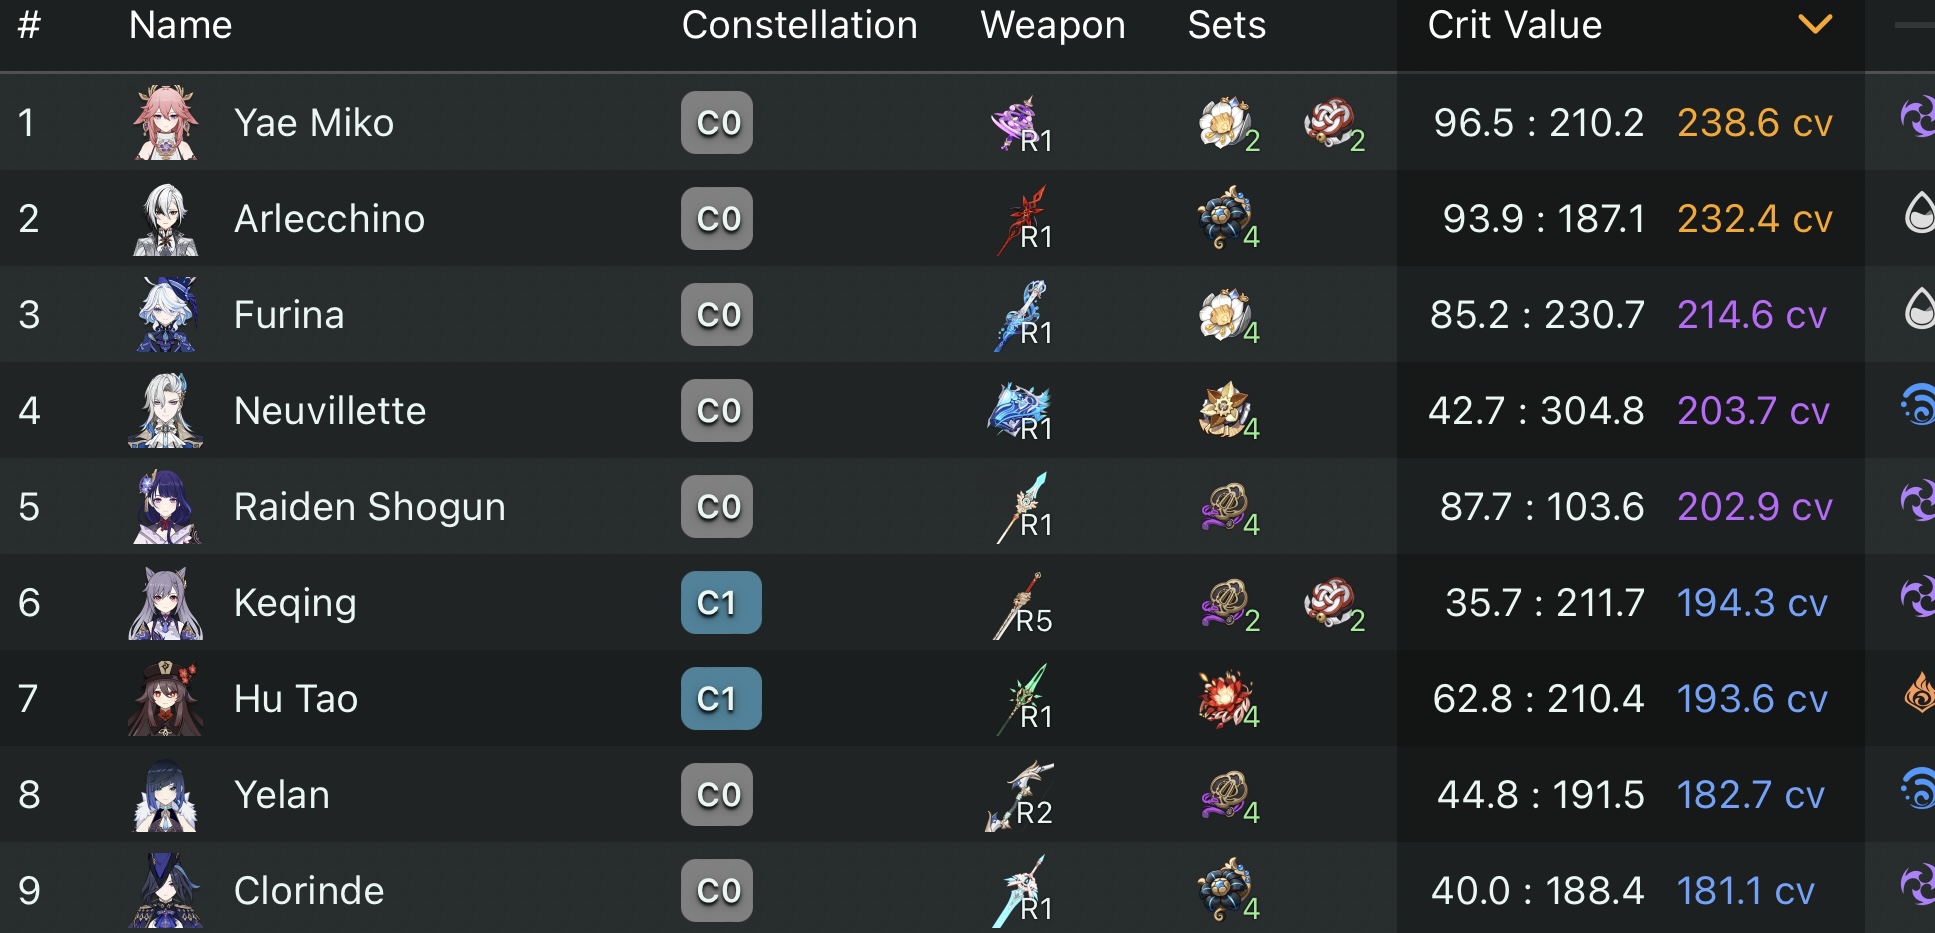The width and height of the screenshot is (1935, 933).
Task: Click the Sets column header
Action: pos(1226,25)
